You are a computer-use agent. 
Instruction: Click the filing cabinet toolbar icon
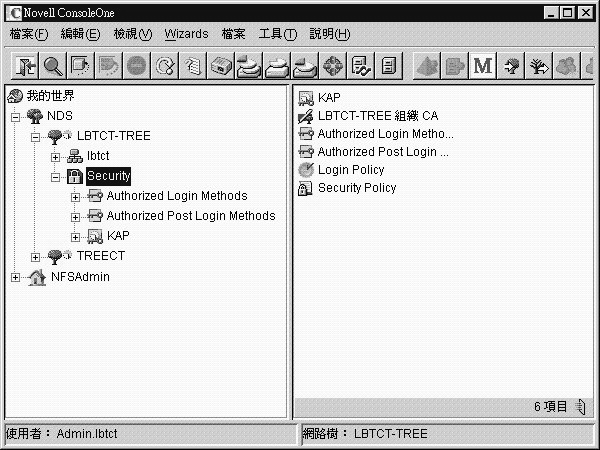(x=389, y=66)
